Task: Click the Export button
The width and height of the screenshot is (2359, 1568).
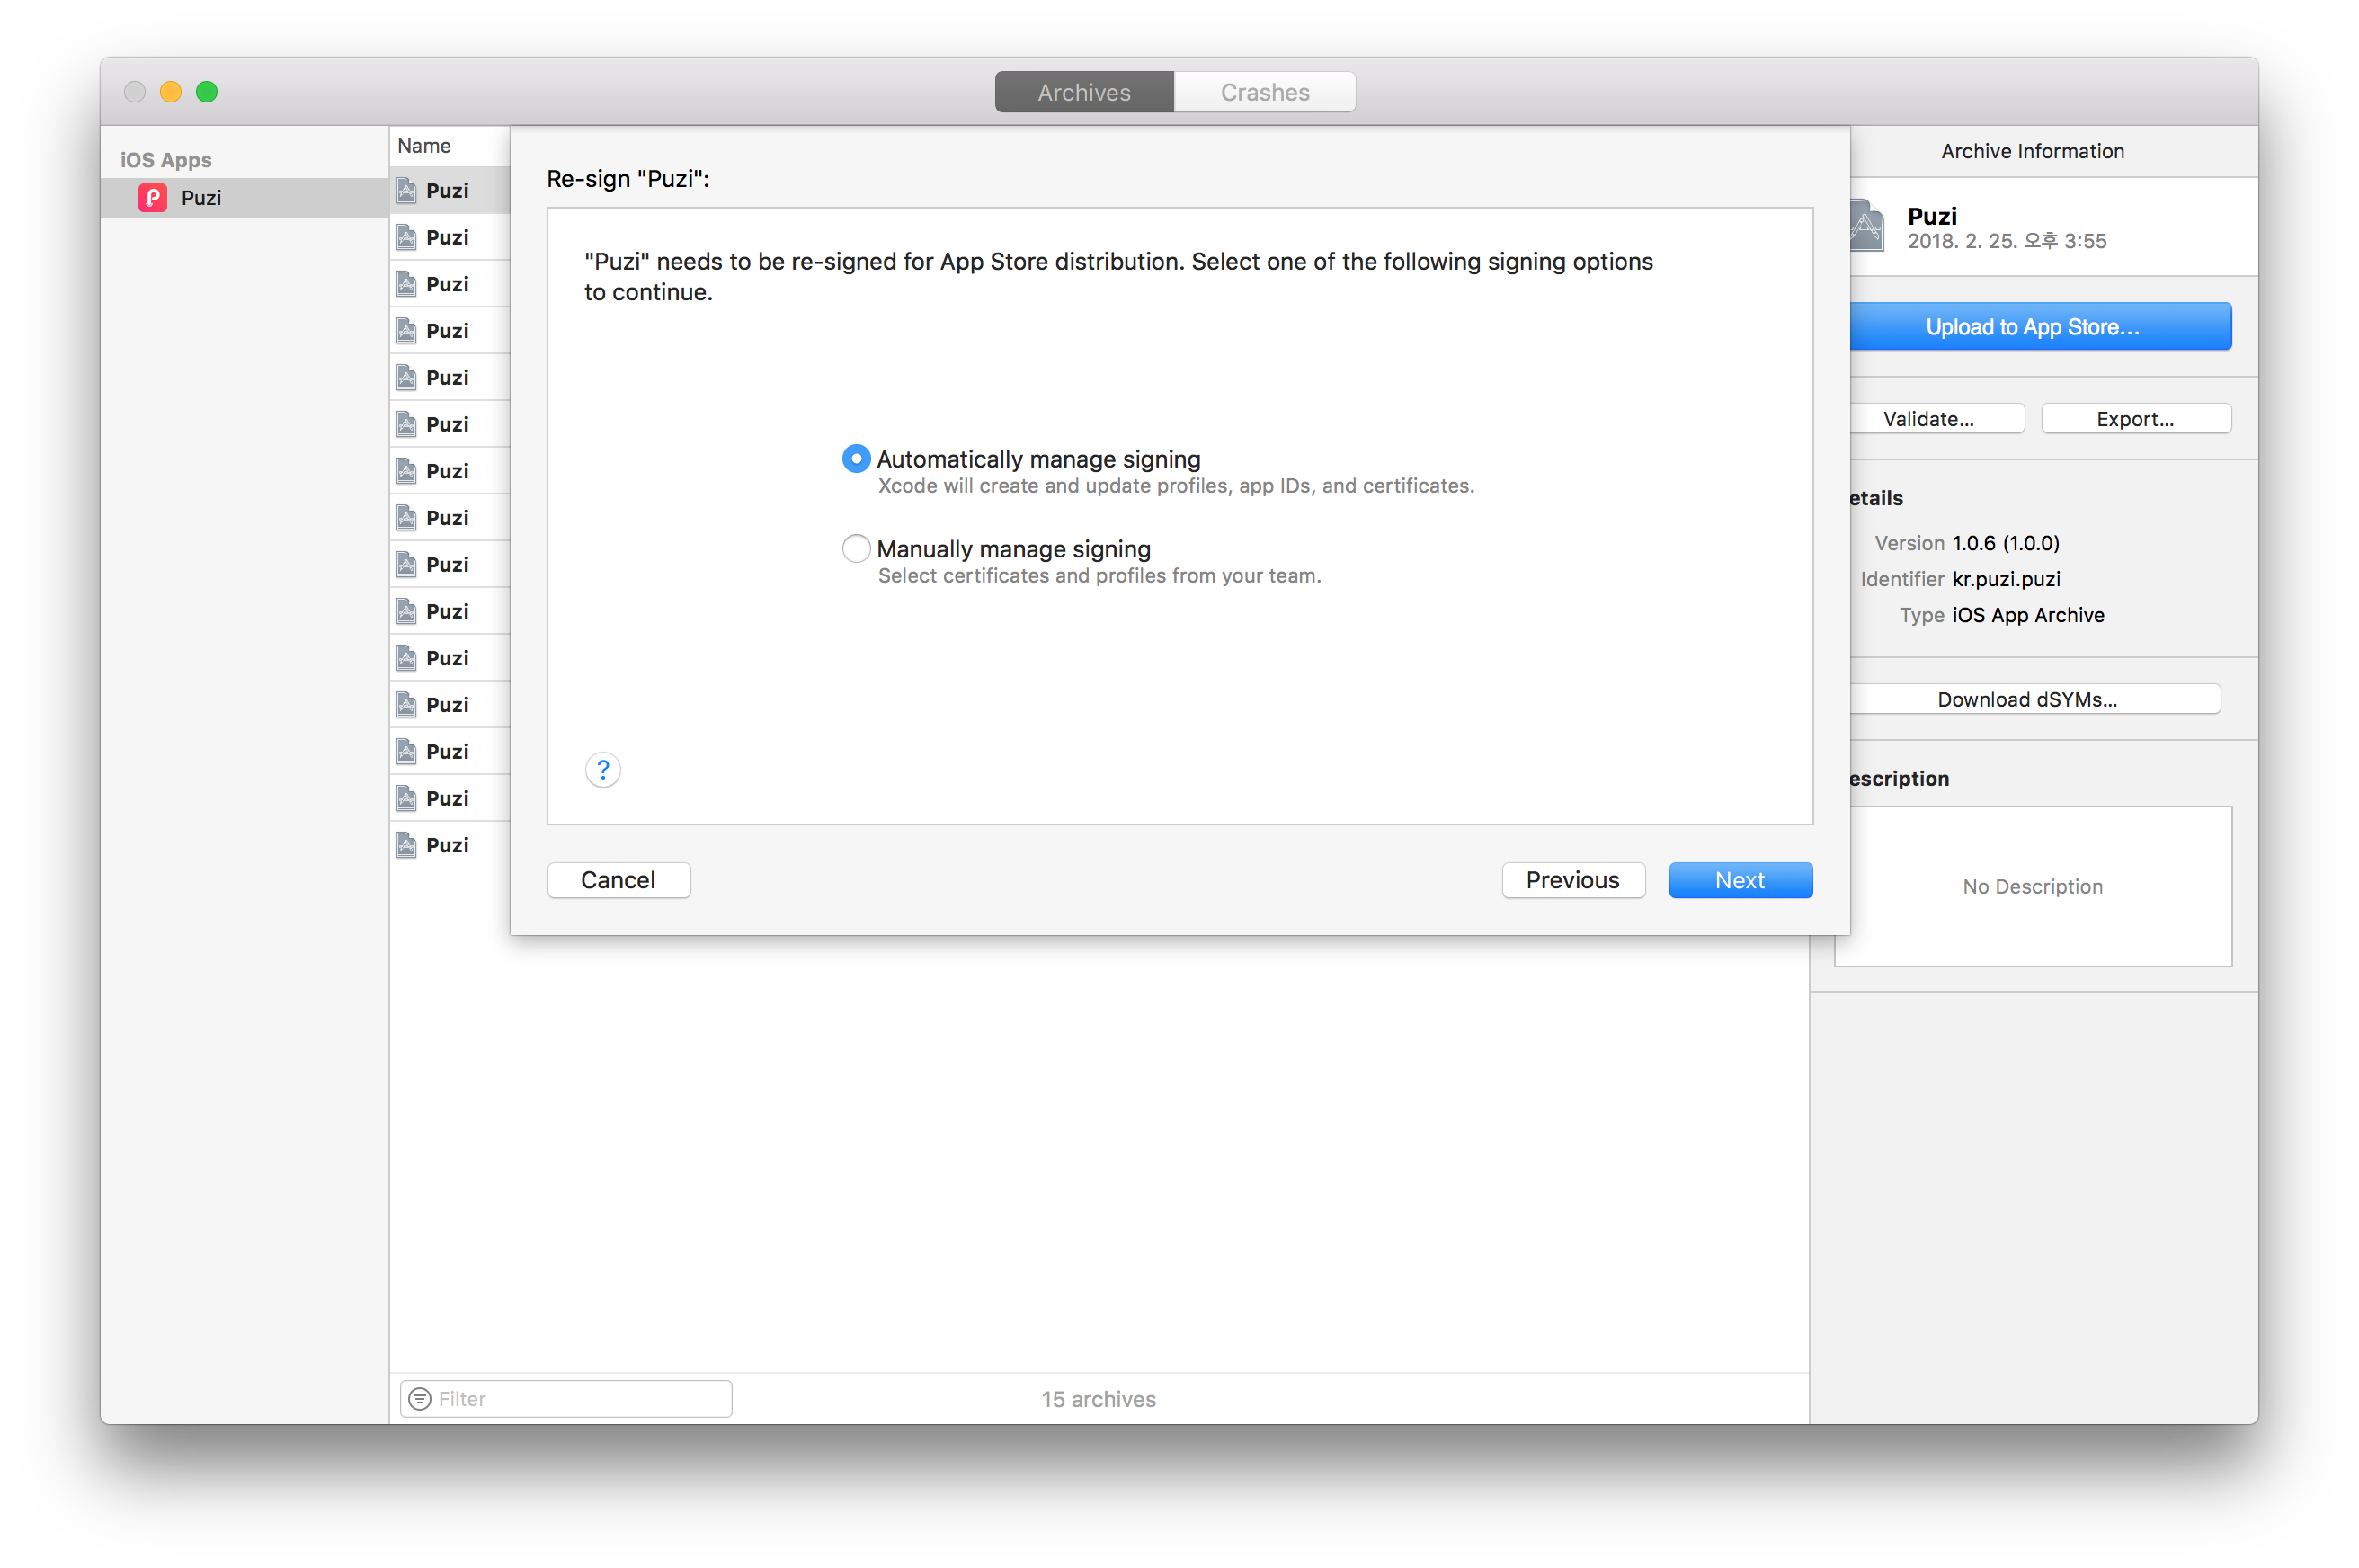Action: (2135, 419)
